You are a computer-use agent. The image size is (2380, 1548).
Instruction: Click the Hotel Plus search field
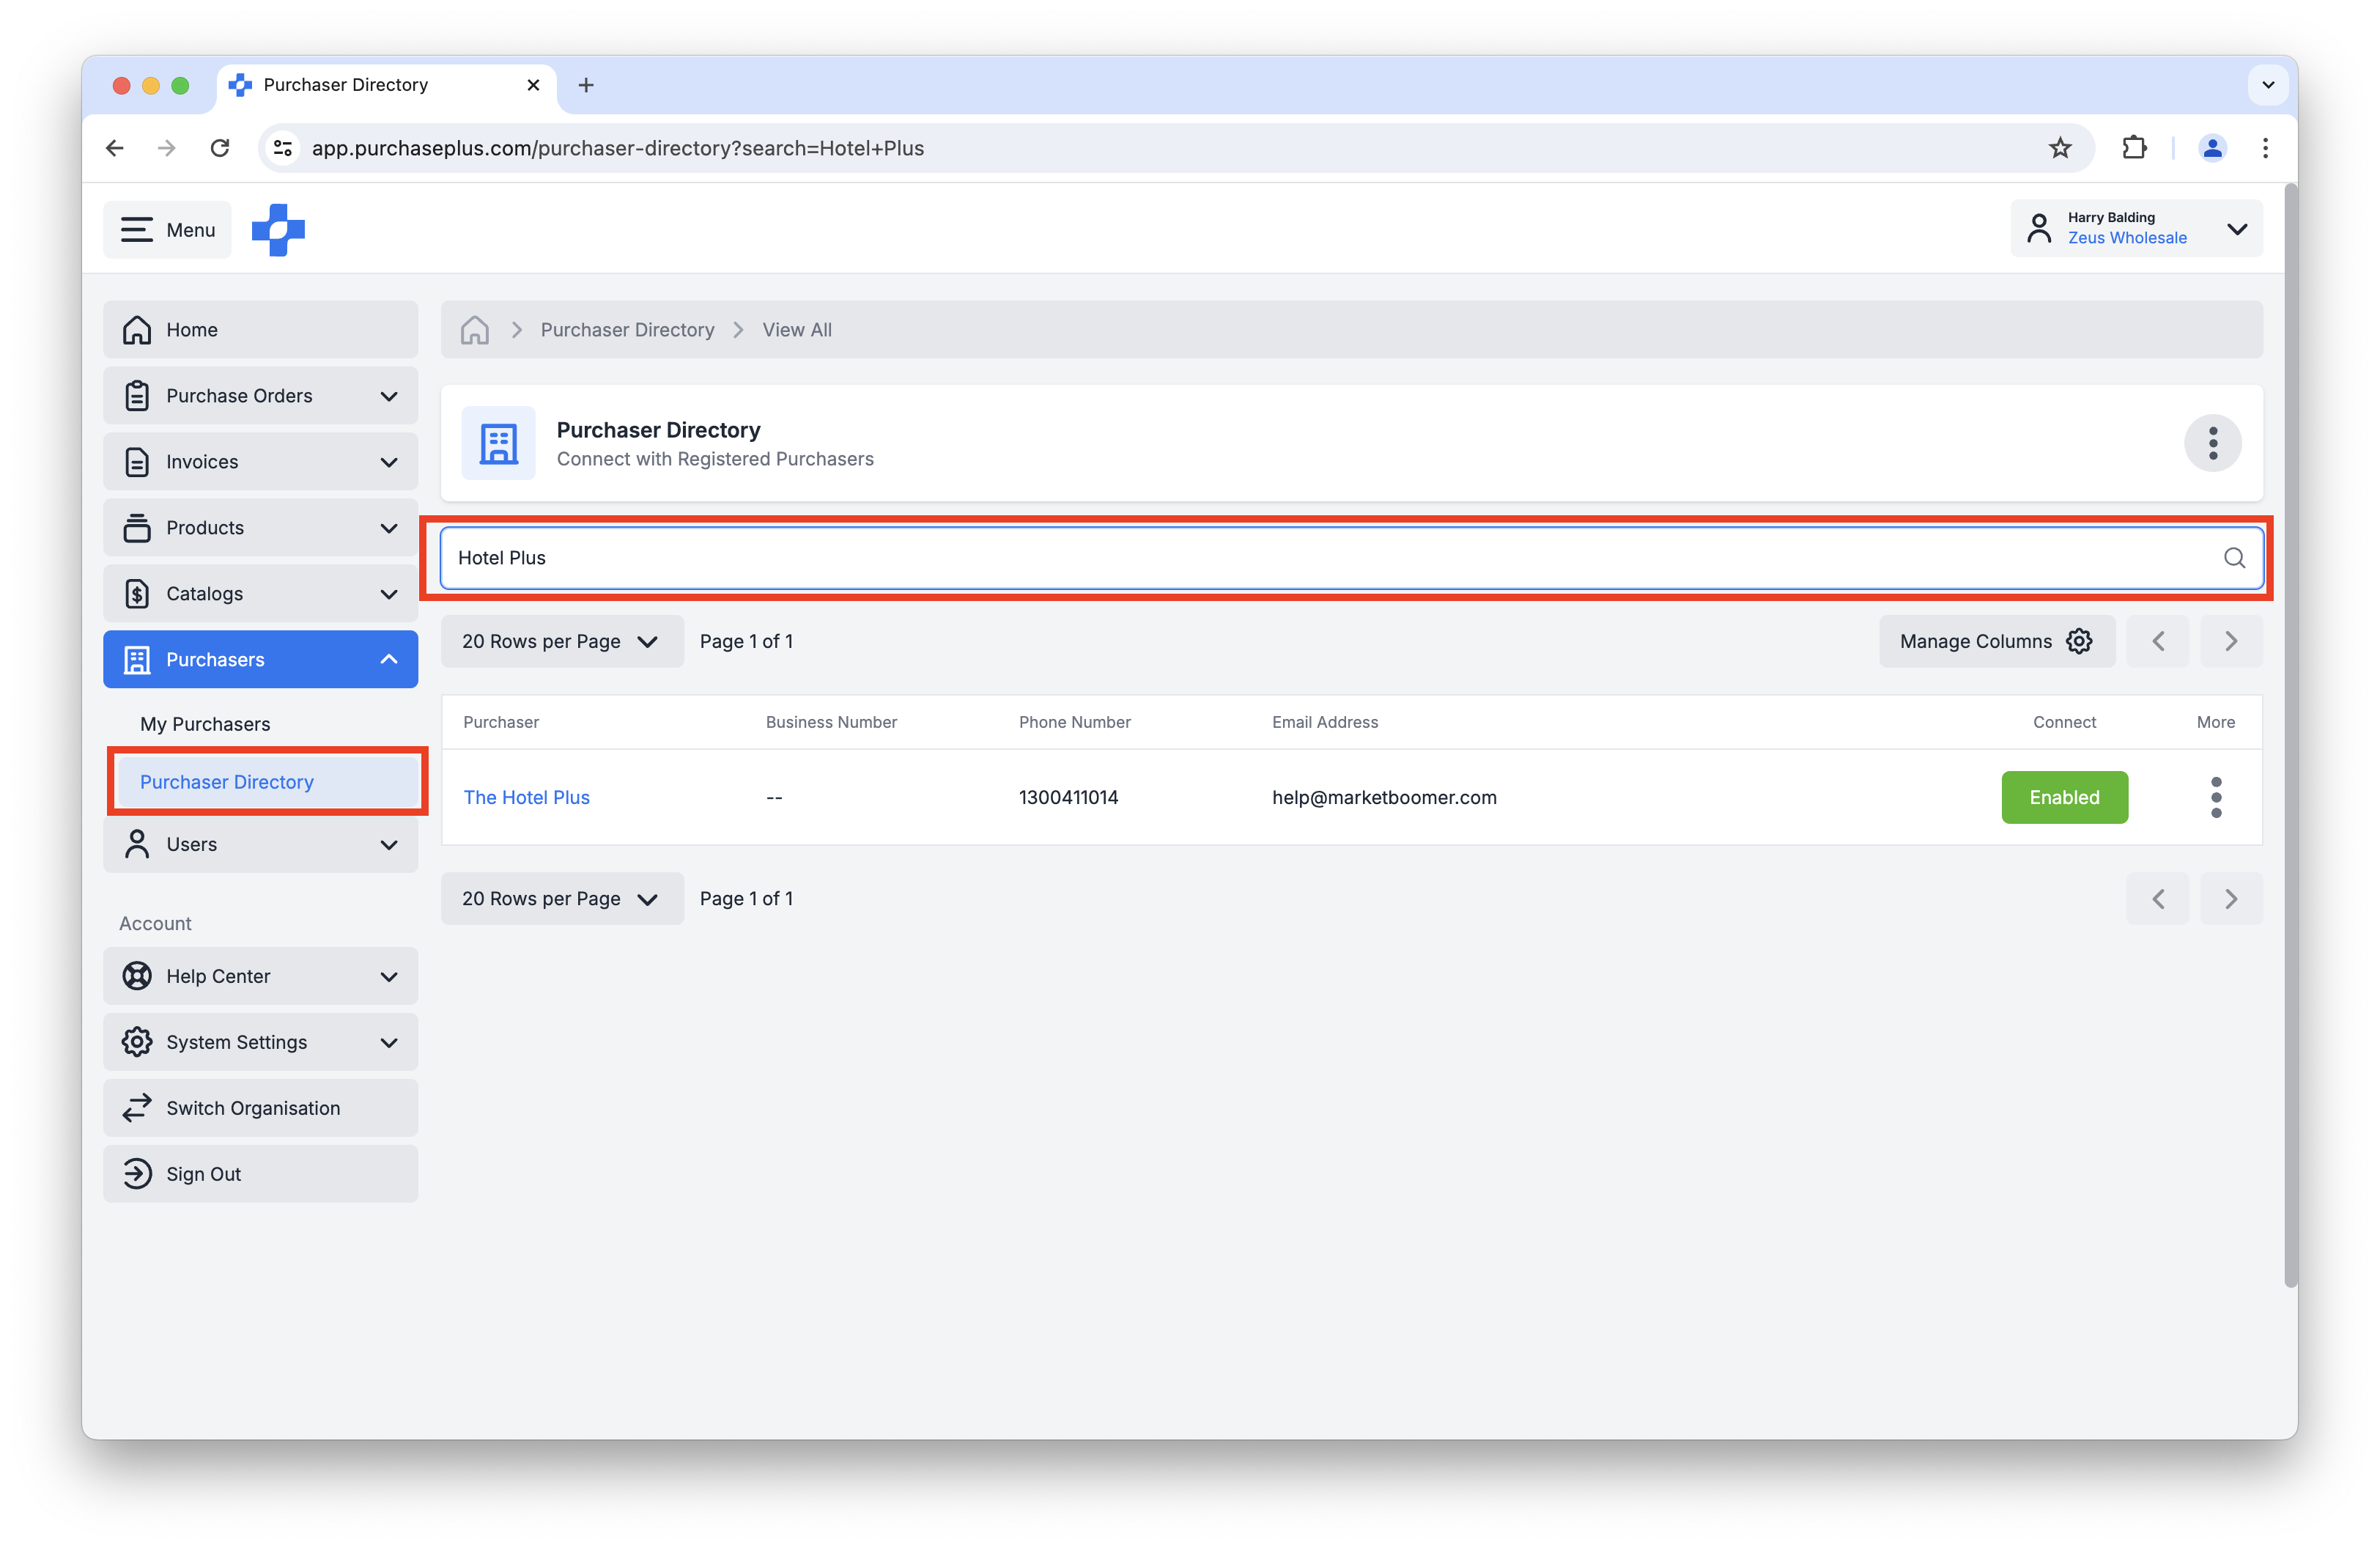(1352, 558)
